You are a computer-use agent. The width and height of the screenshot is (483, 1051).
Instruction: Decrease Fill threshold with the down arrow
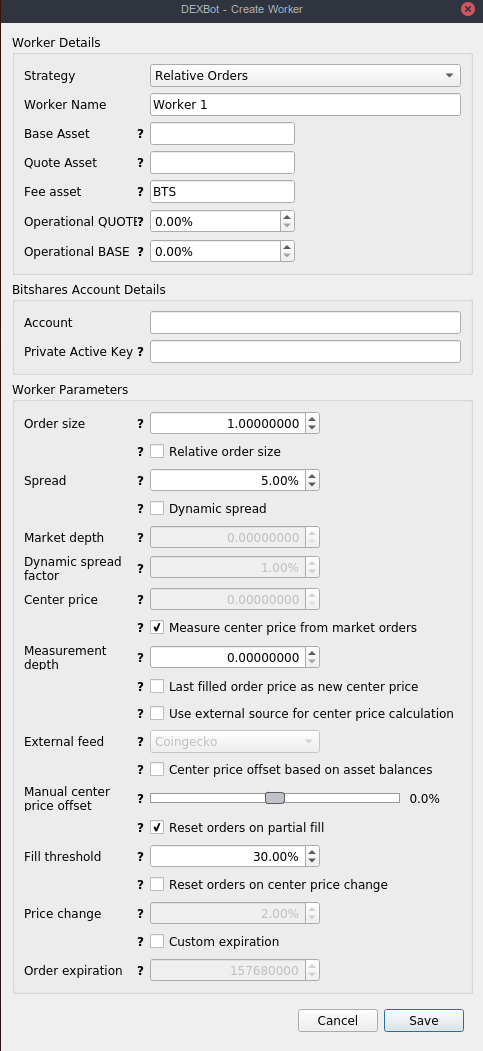312,861
